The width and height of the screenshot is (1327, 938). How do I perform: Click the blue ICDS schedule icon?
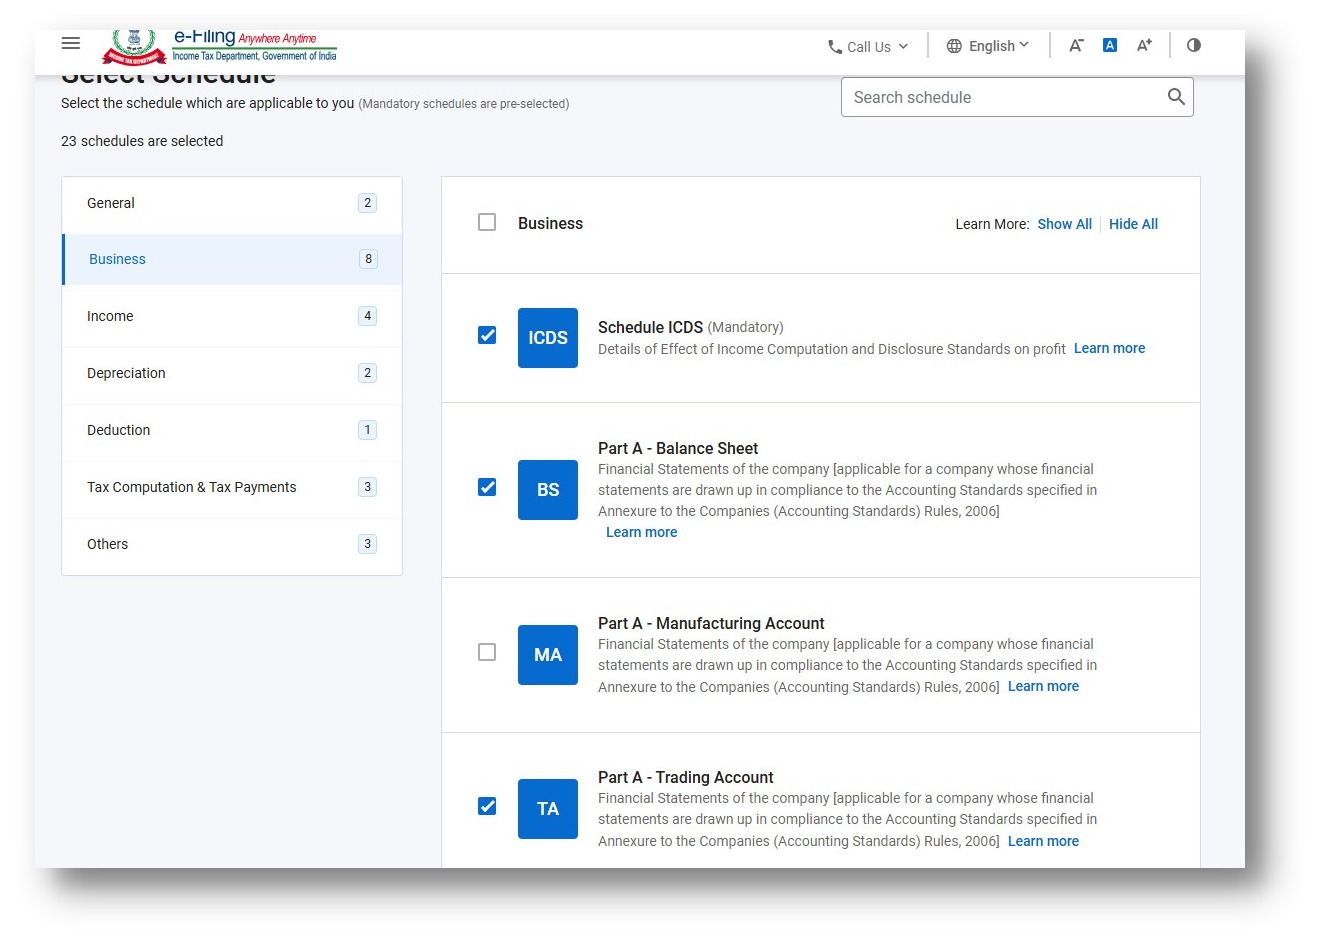[548, 338]
